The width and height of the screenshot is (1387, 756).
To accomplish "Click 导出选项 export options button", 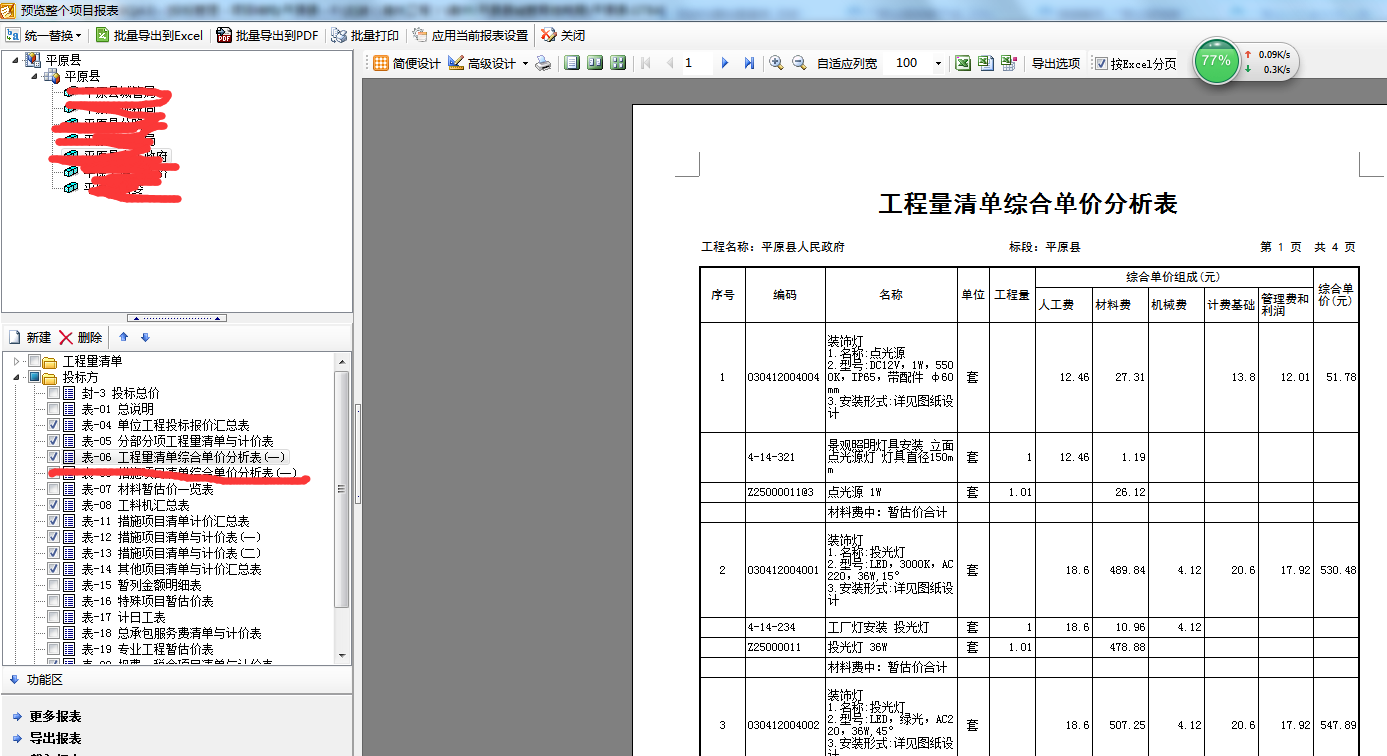I will click(1056, 63).
